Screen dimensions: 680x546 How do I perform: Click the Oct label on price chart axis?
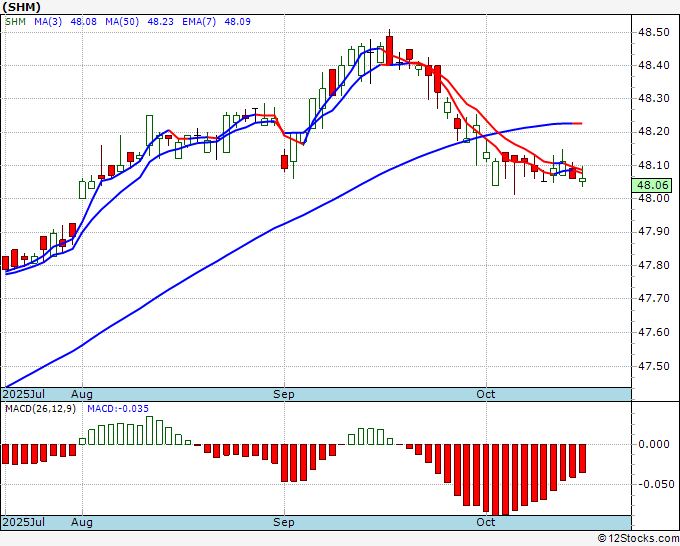(486, 394)
